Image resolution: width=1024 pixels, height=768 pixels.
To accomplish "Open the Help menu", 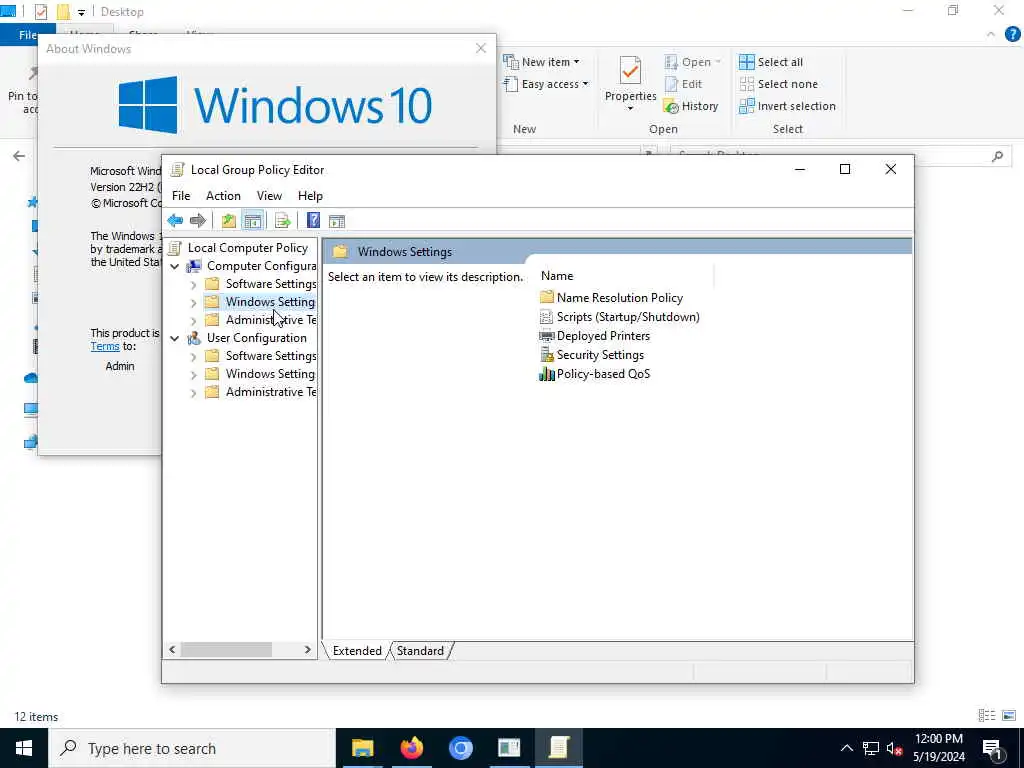I will point(310,196).
